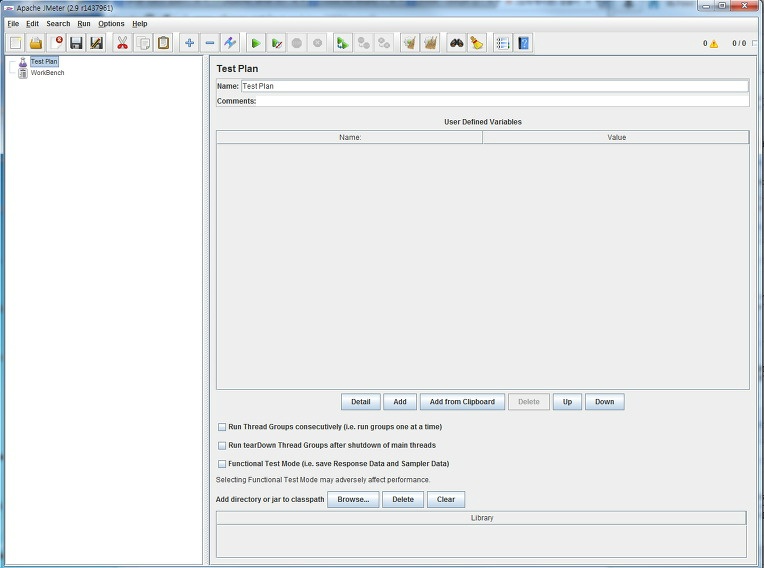Click the Library table header
764x568 pixels.
click(481, 518)
